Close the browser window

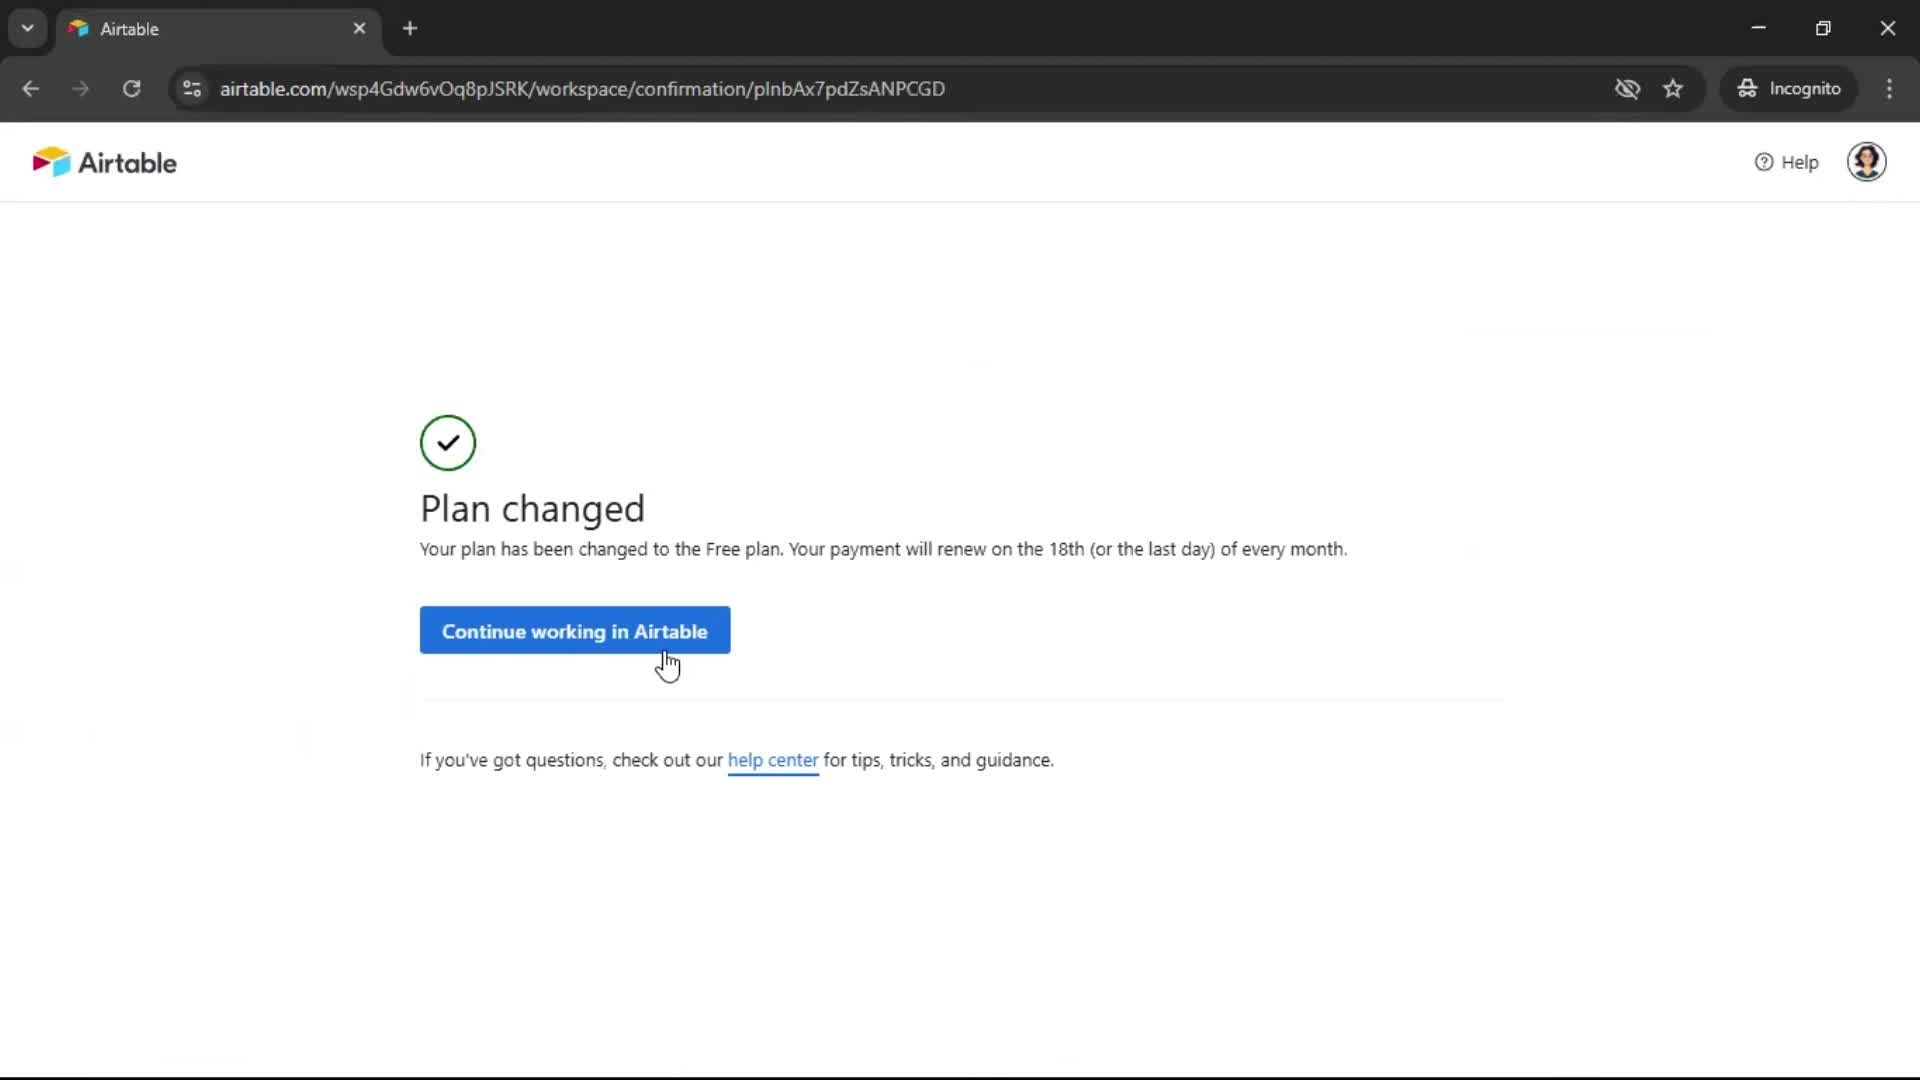pyautogui.click(x=1887, y=28)
